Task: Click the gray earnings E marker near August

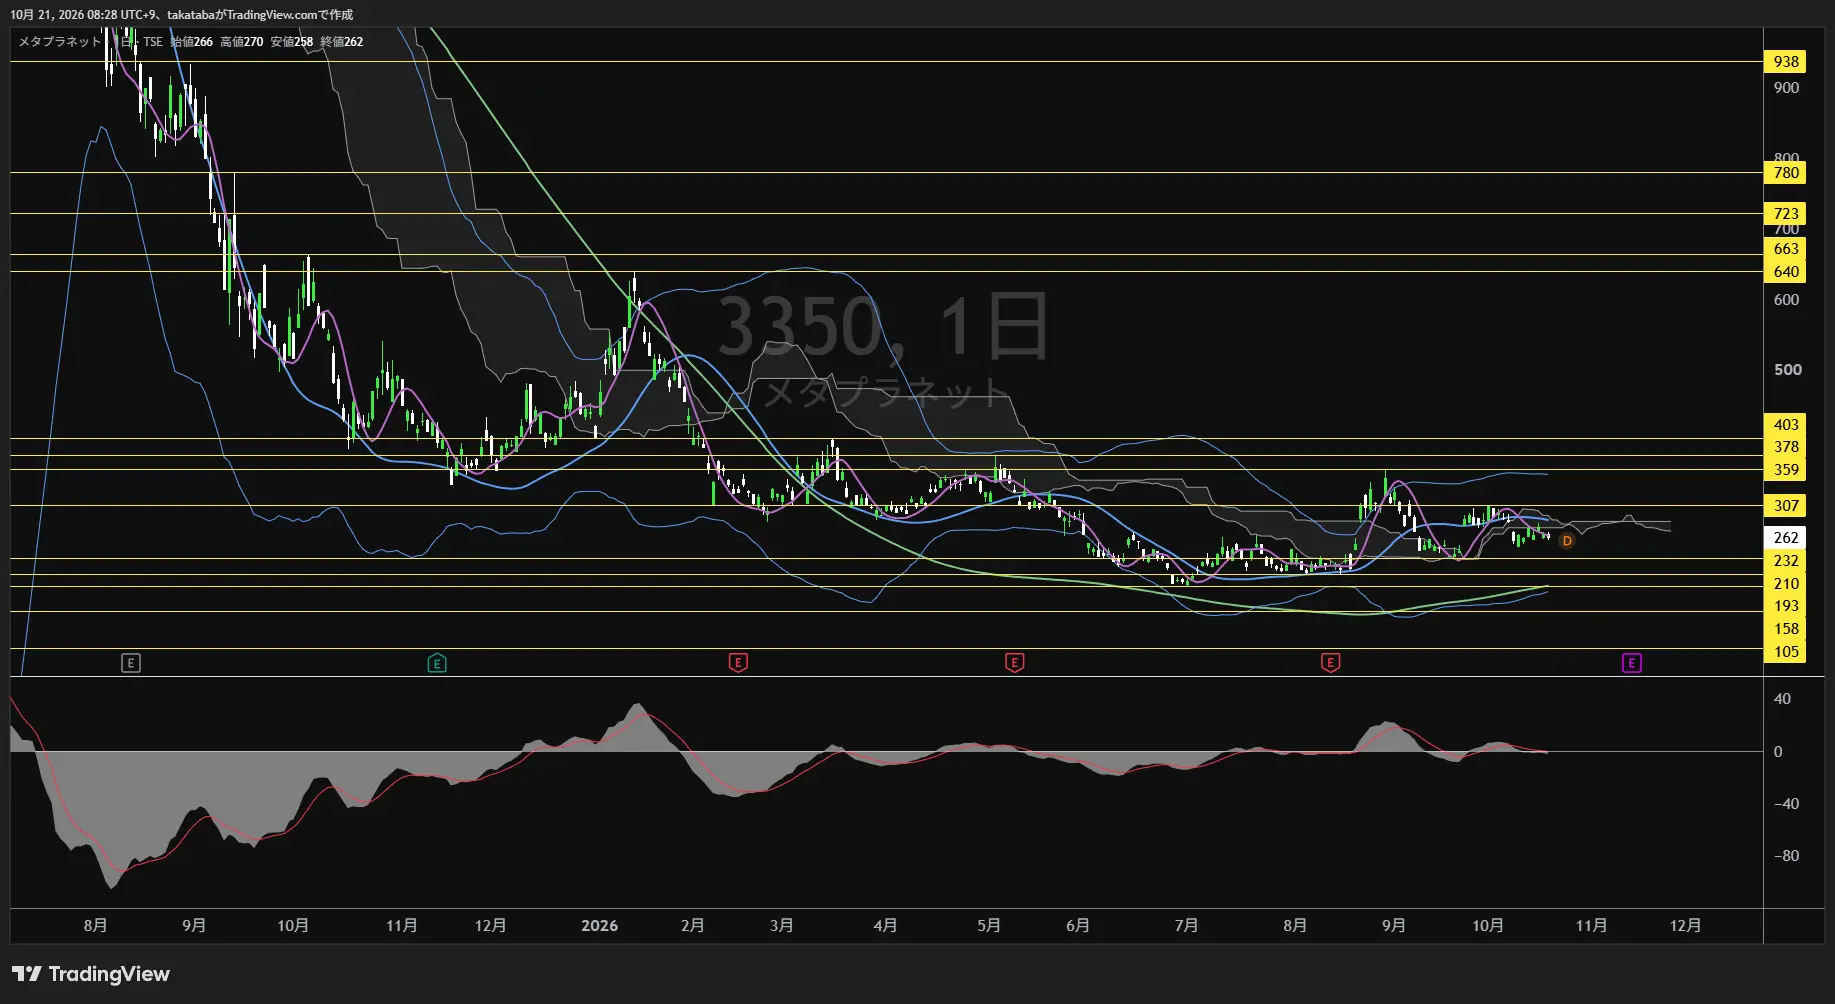Action: coord(131,662)
